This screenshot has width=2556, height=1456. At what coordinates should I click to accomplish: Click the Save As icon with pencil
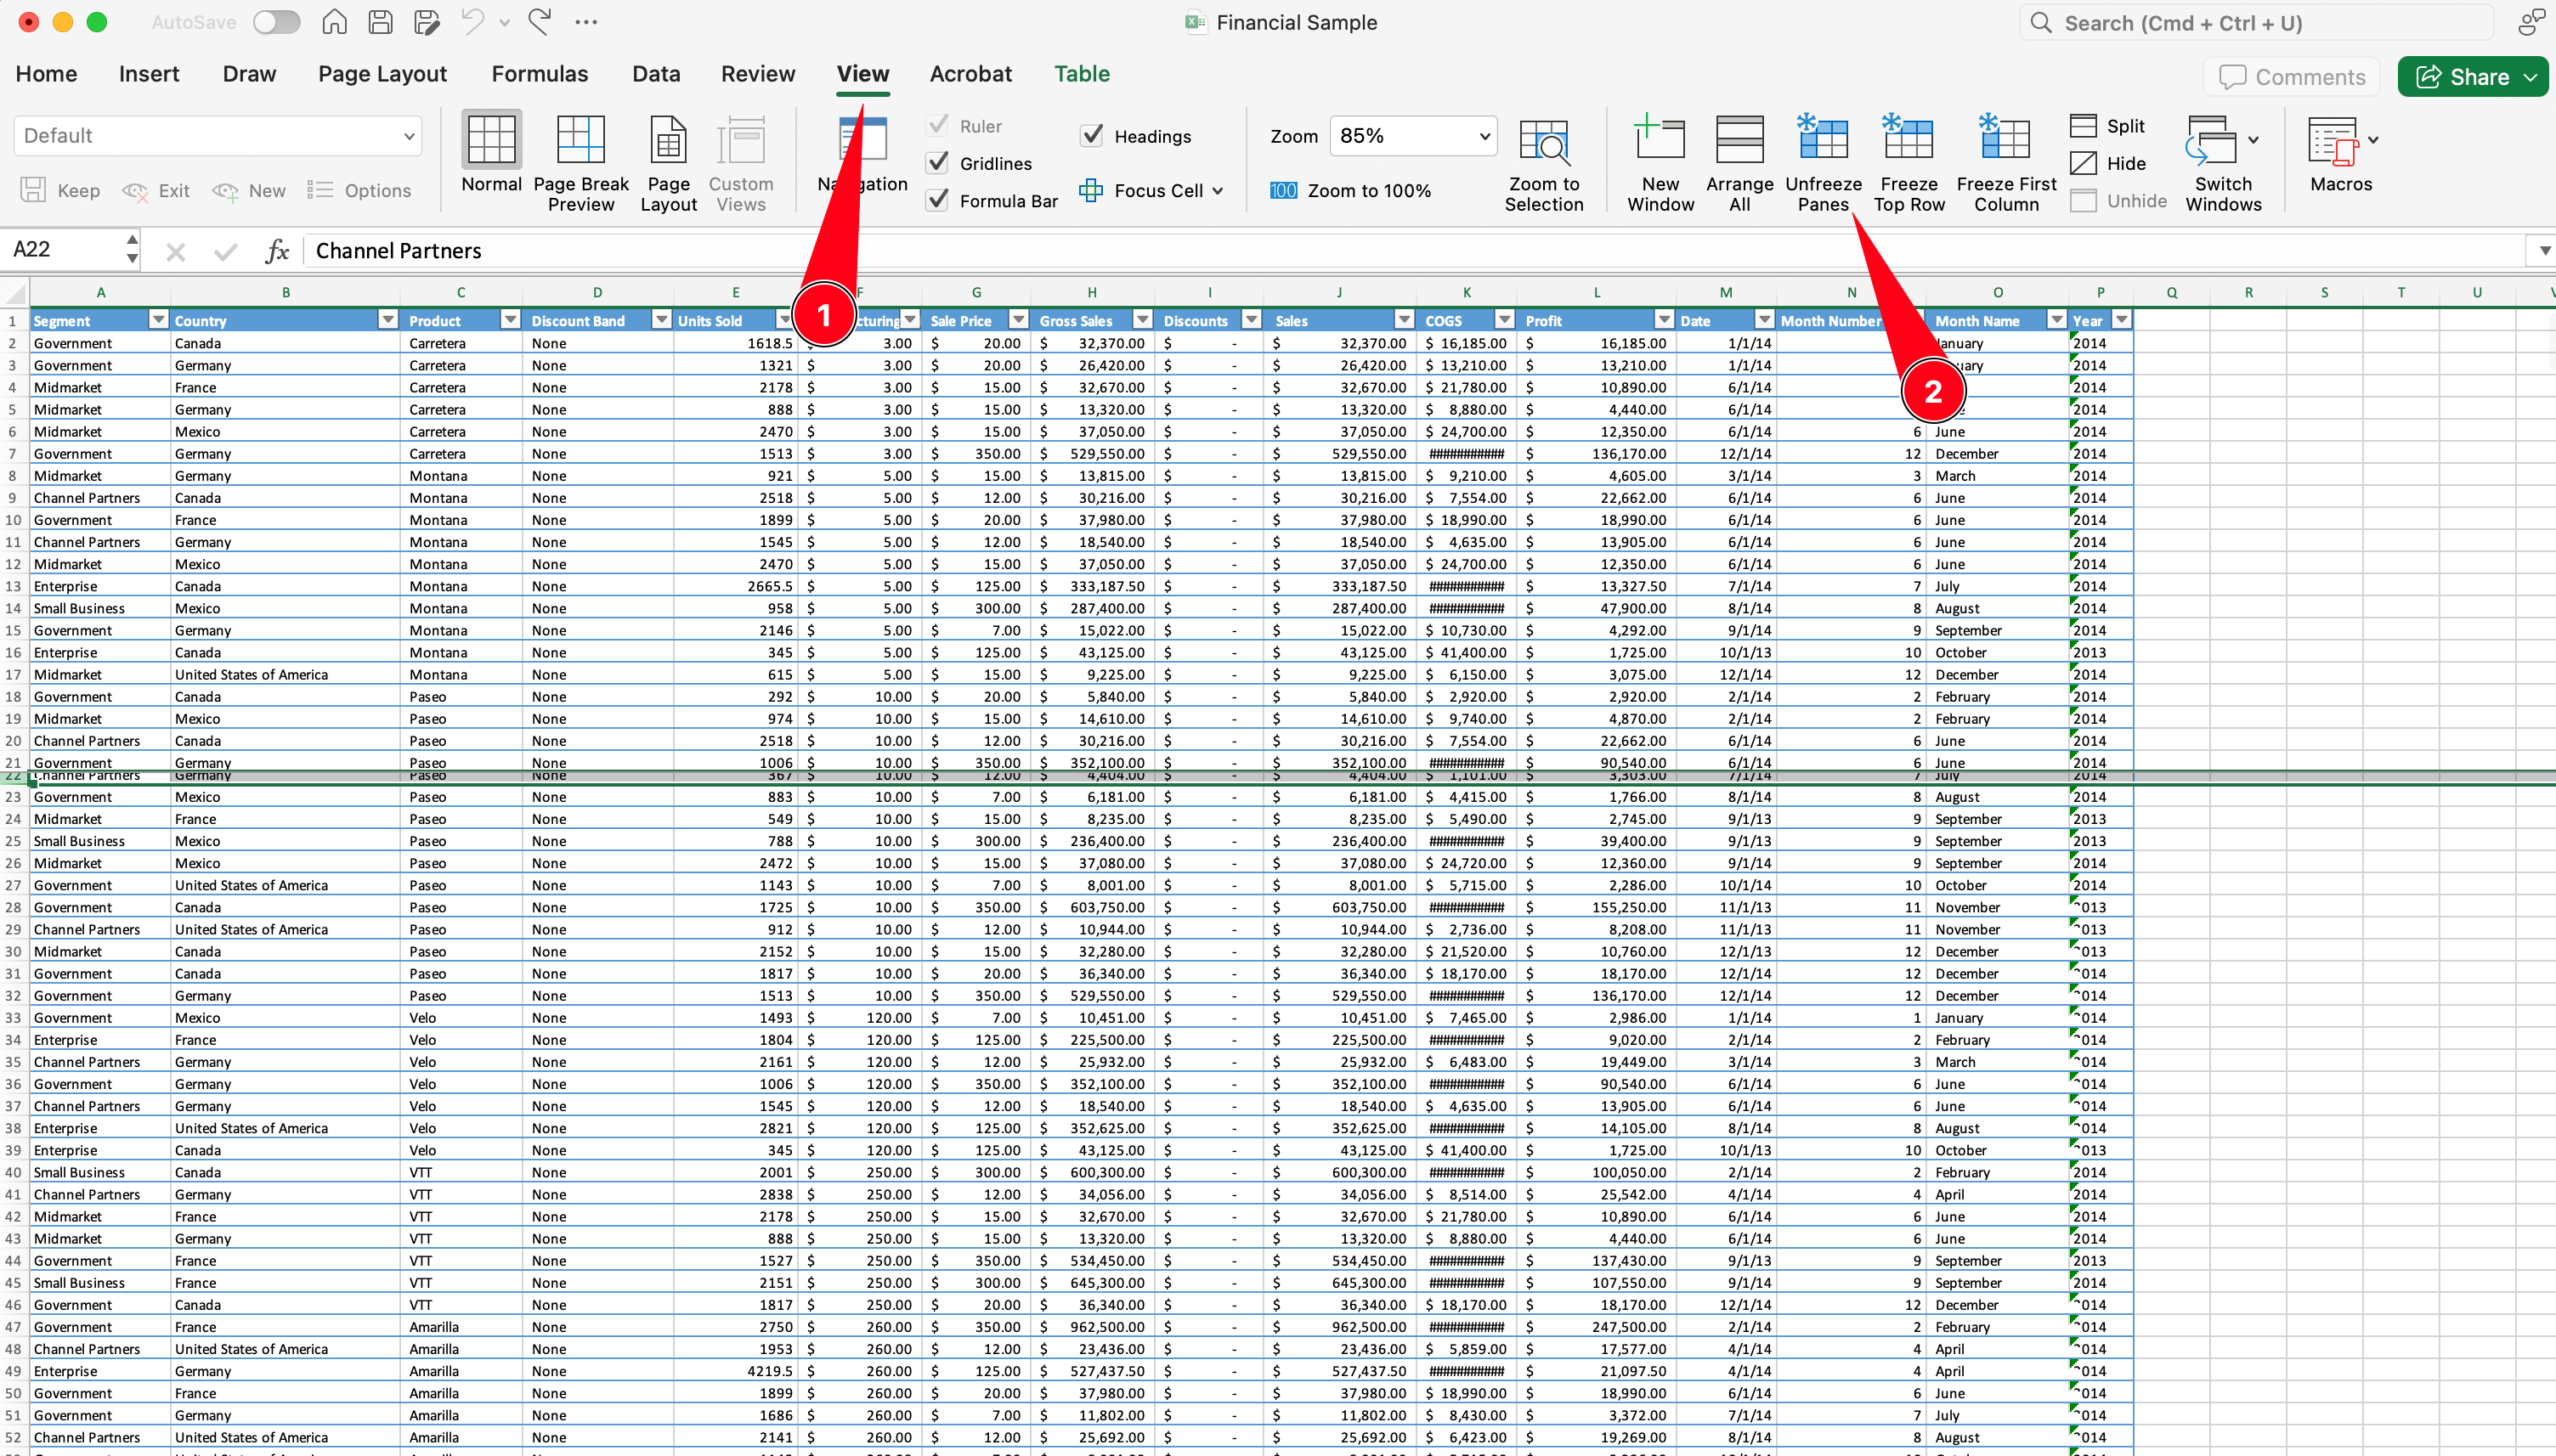pos(427,22)
